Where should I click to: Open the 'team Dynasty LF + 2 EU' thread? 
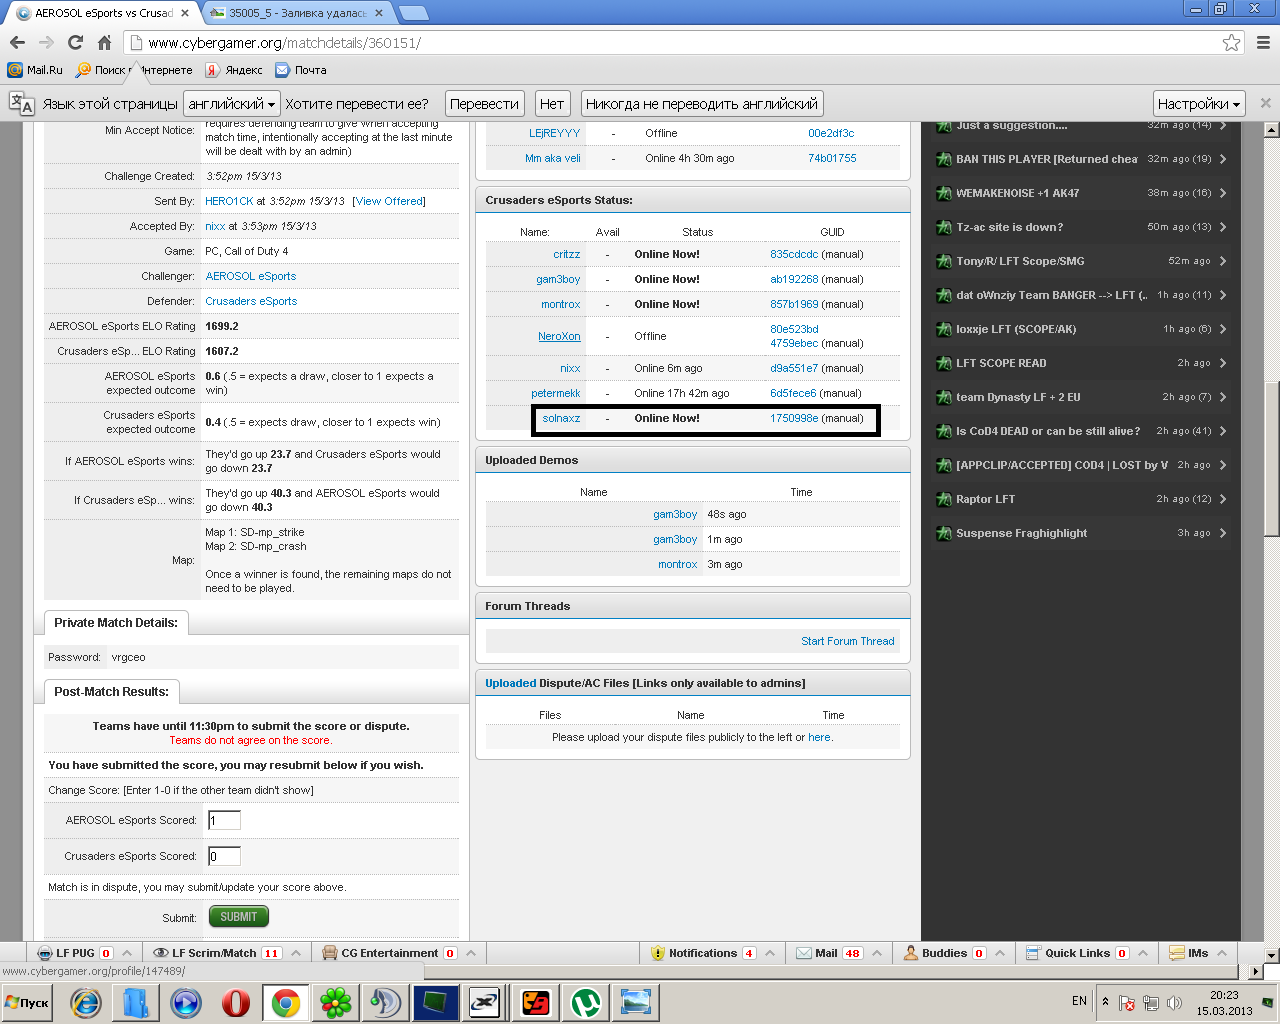(1018, 397)
